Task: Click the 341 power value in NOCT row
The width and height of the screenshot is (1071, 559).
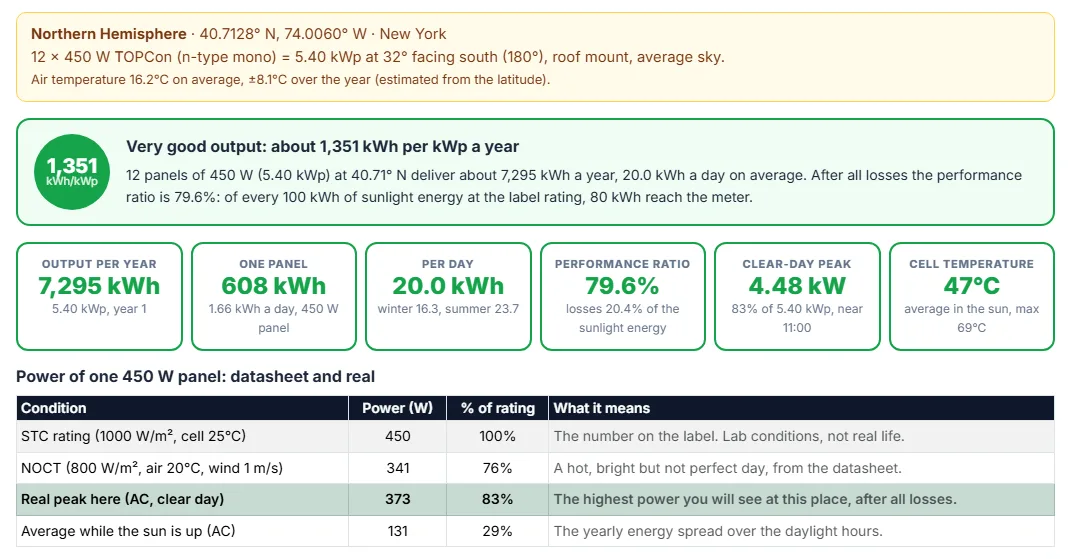Action: pos(398,468)
